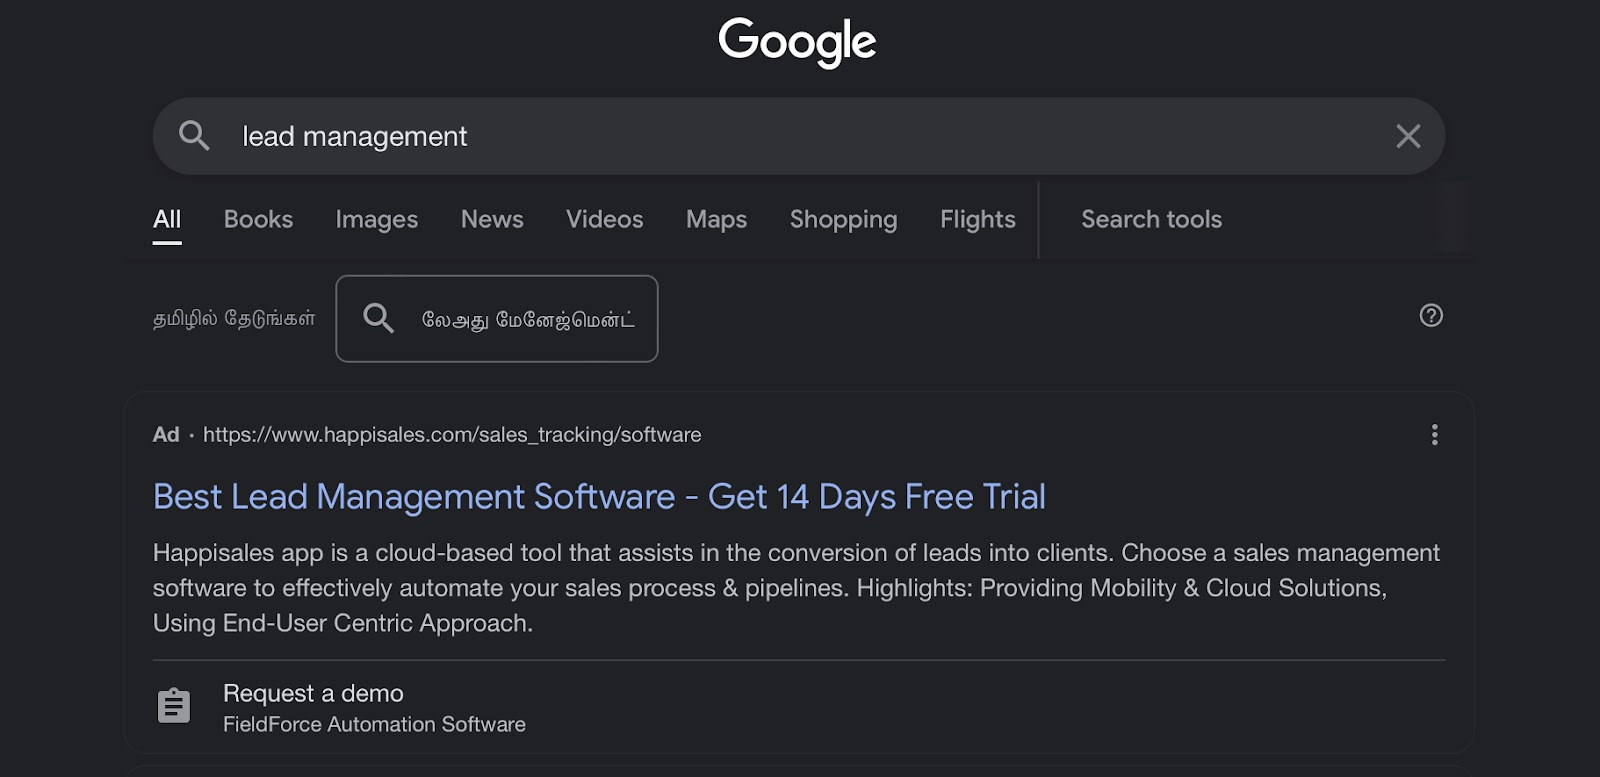This screenshot has width=1600, height=777.
Task: Select the All tab
Action: (x=167, y=219)
